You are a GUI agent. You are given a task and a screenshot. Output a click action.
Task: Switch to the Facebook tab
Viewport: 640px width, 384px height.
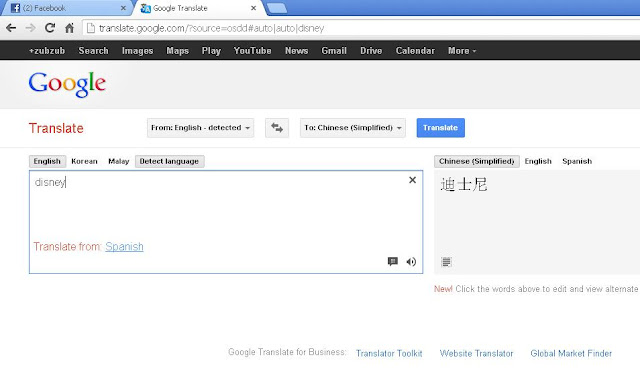point(67,8)
